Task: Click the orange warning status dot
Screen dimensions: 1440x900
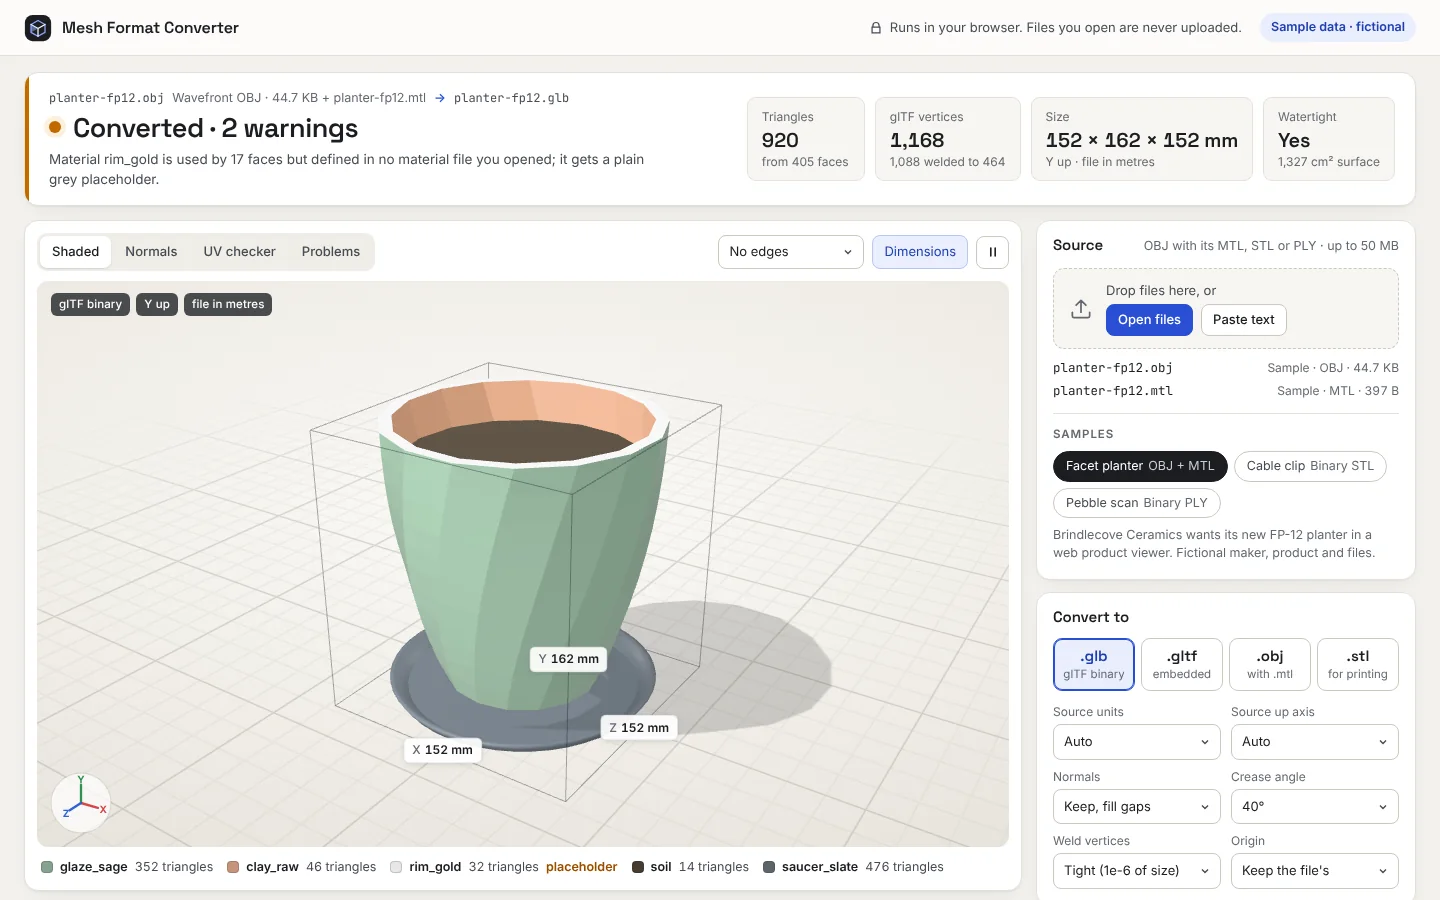Action: [55, 127]
